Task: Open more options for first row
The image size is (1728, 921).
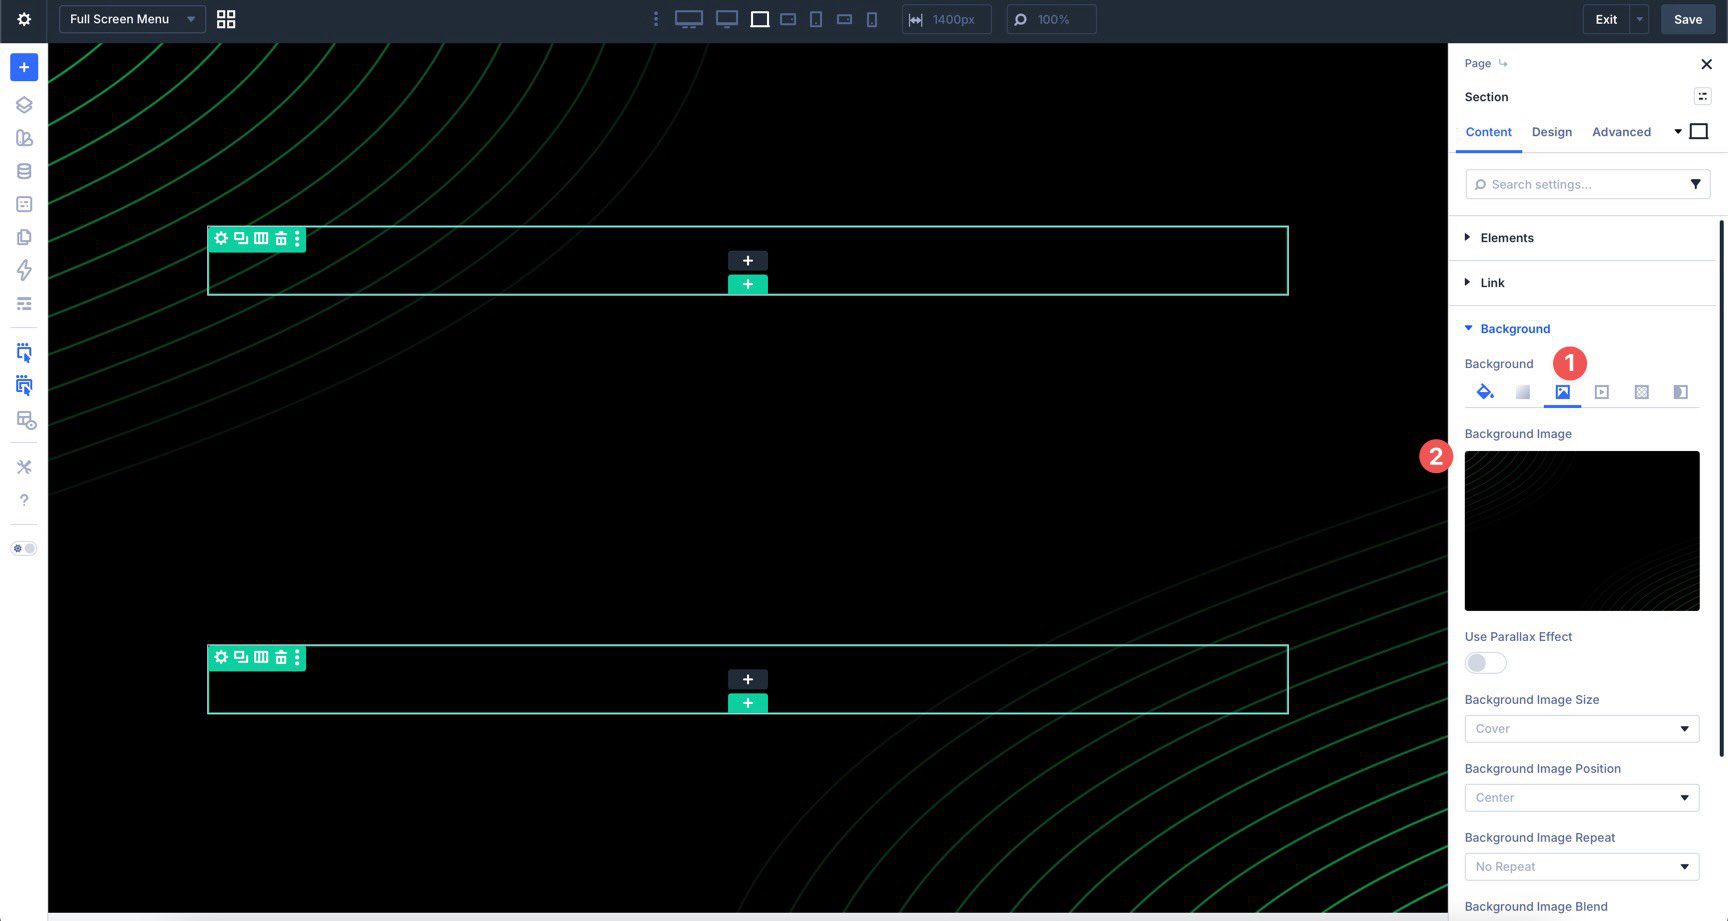Action: [297, 238]
